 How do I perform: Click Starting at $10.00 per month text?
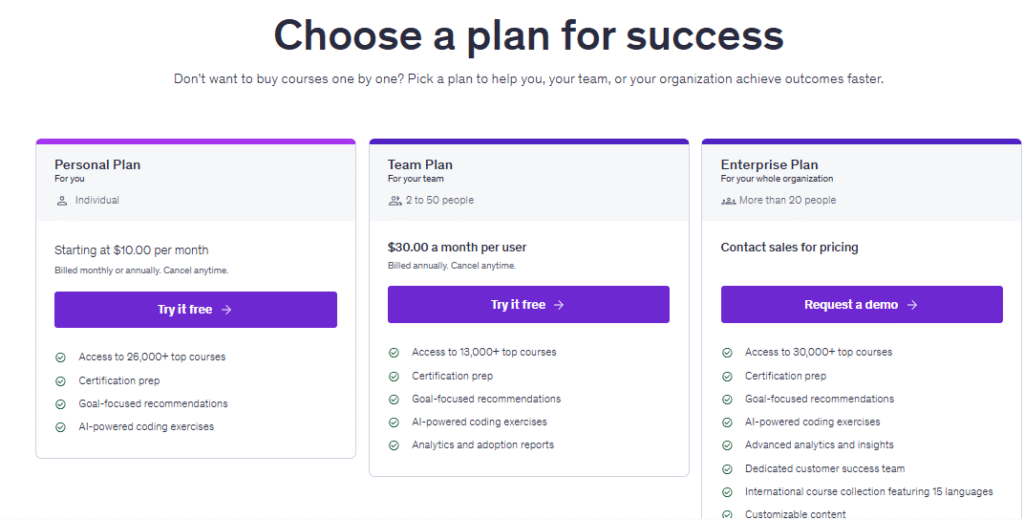(x=131, y=250)
